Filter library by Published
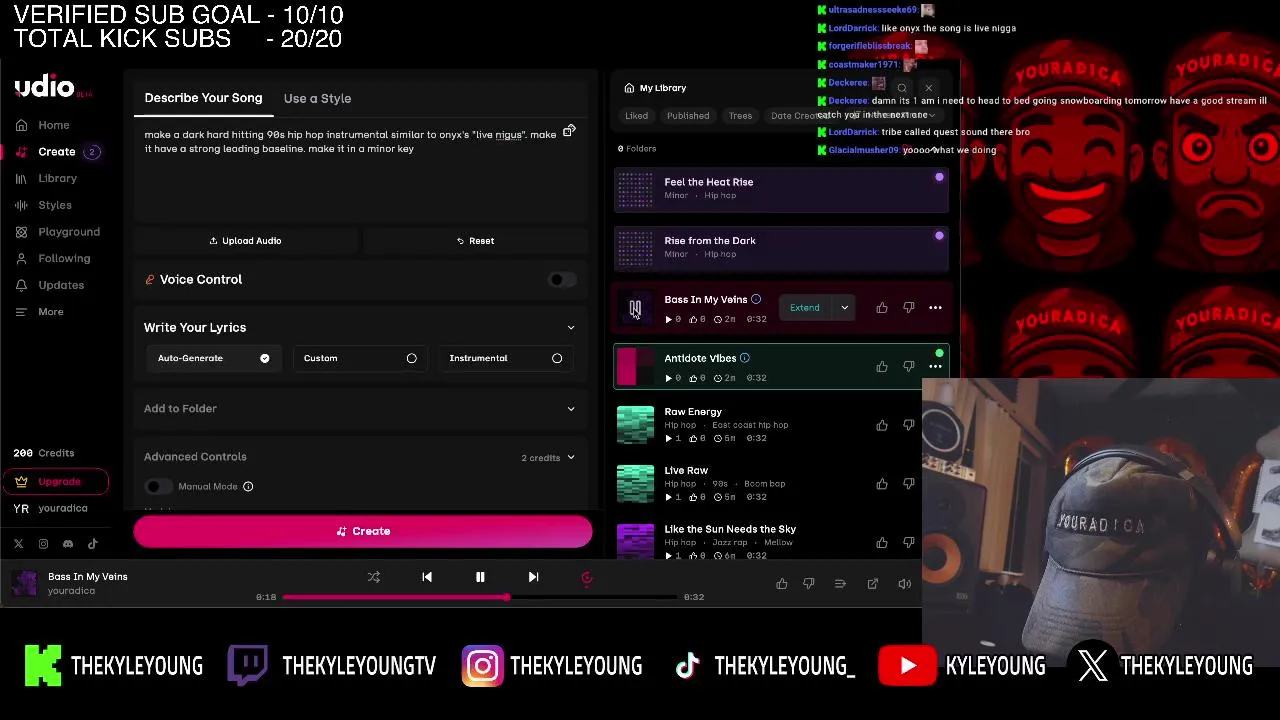 (688, 116)
